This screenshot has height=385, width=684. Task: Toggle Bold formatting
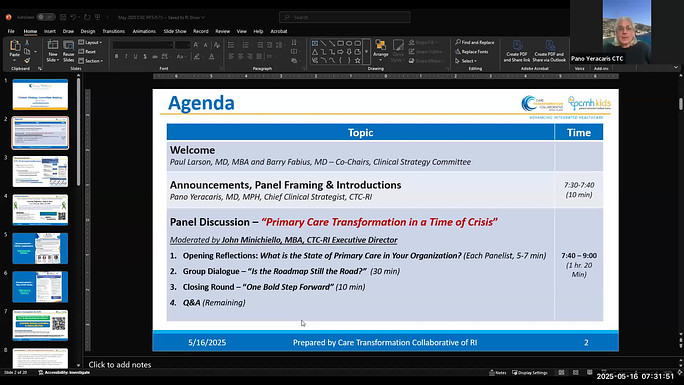point(116,57)
